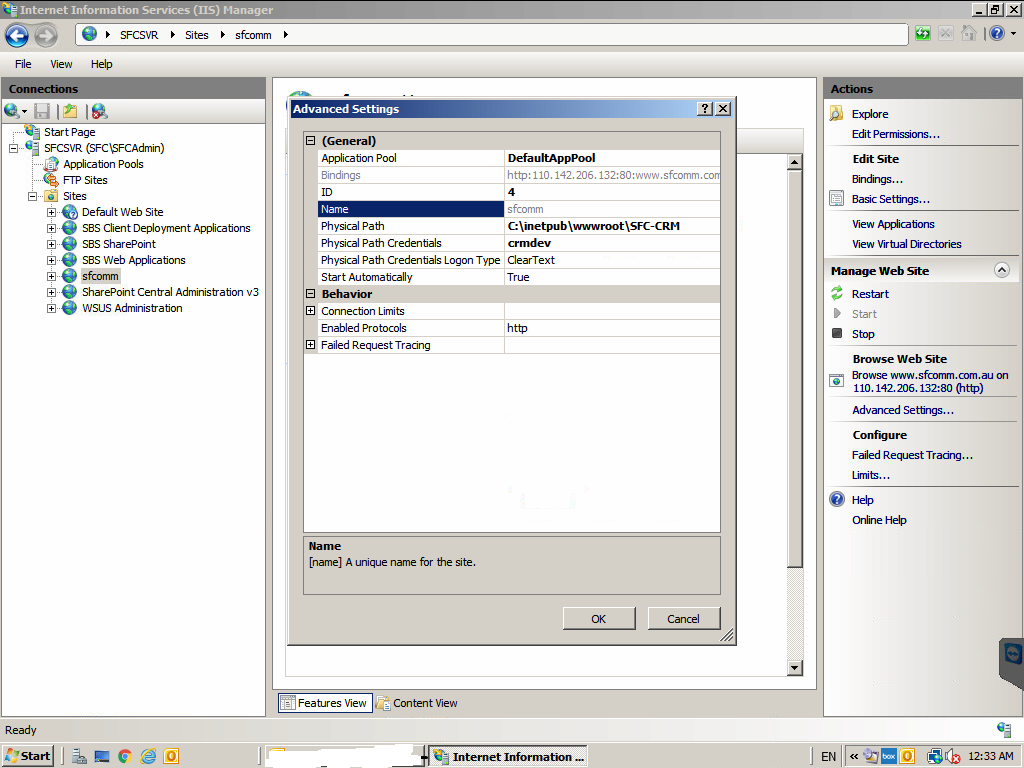This screenshot has width=1024, height=768.
Task: Click the Online Help link
Action: [x=879, y=520]
